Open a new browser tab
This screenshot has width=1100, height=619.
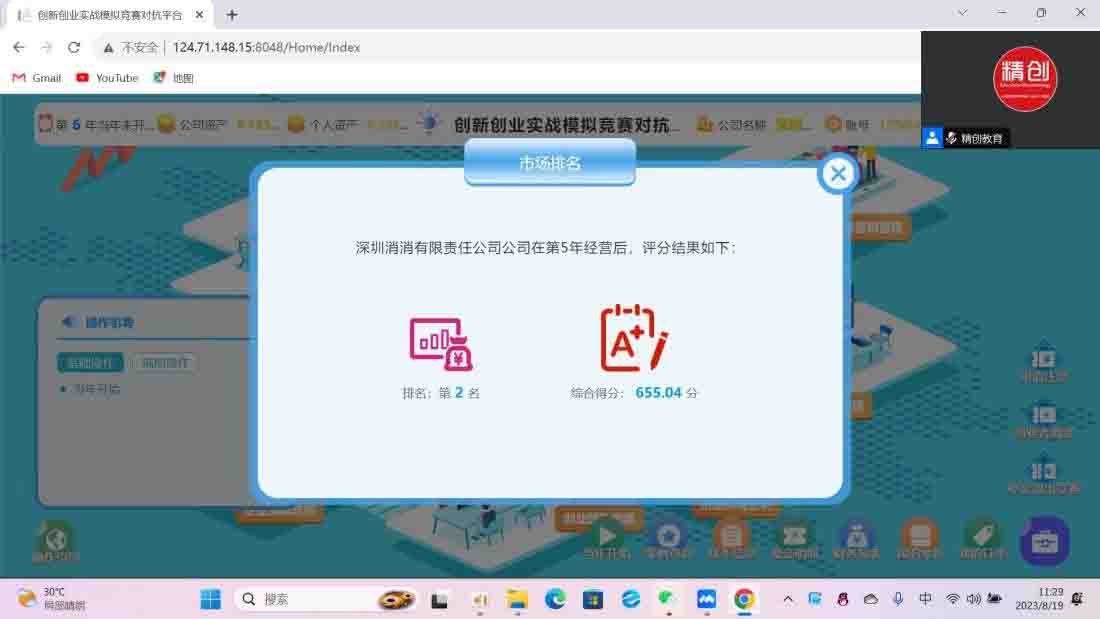232,15
